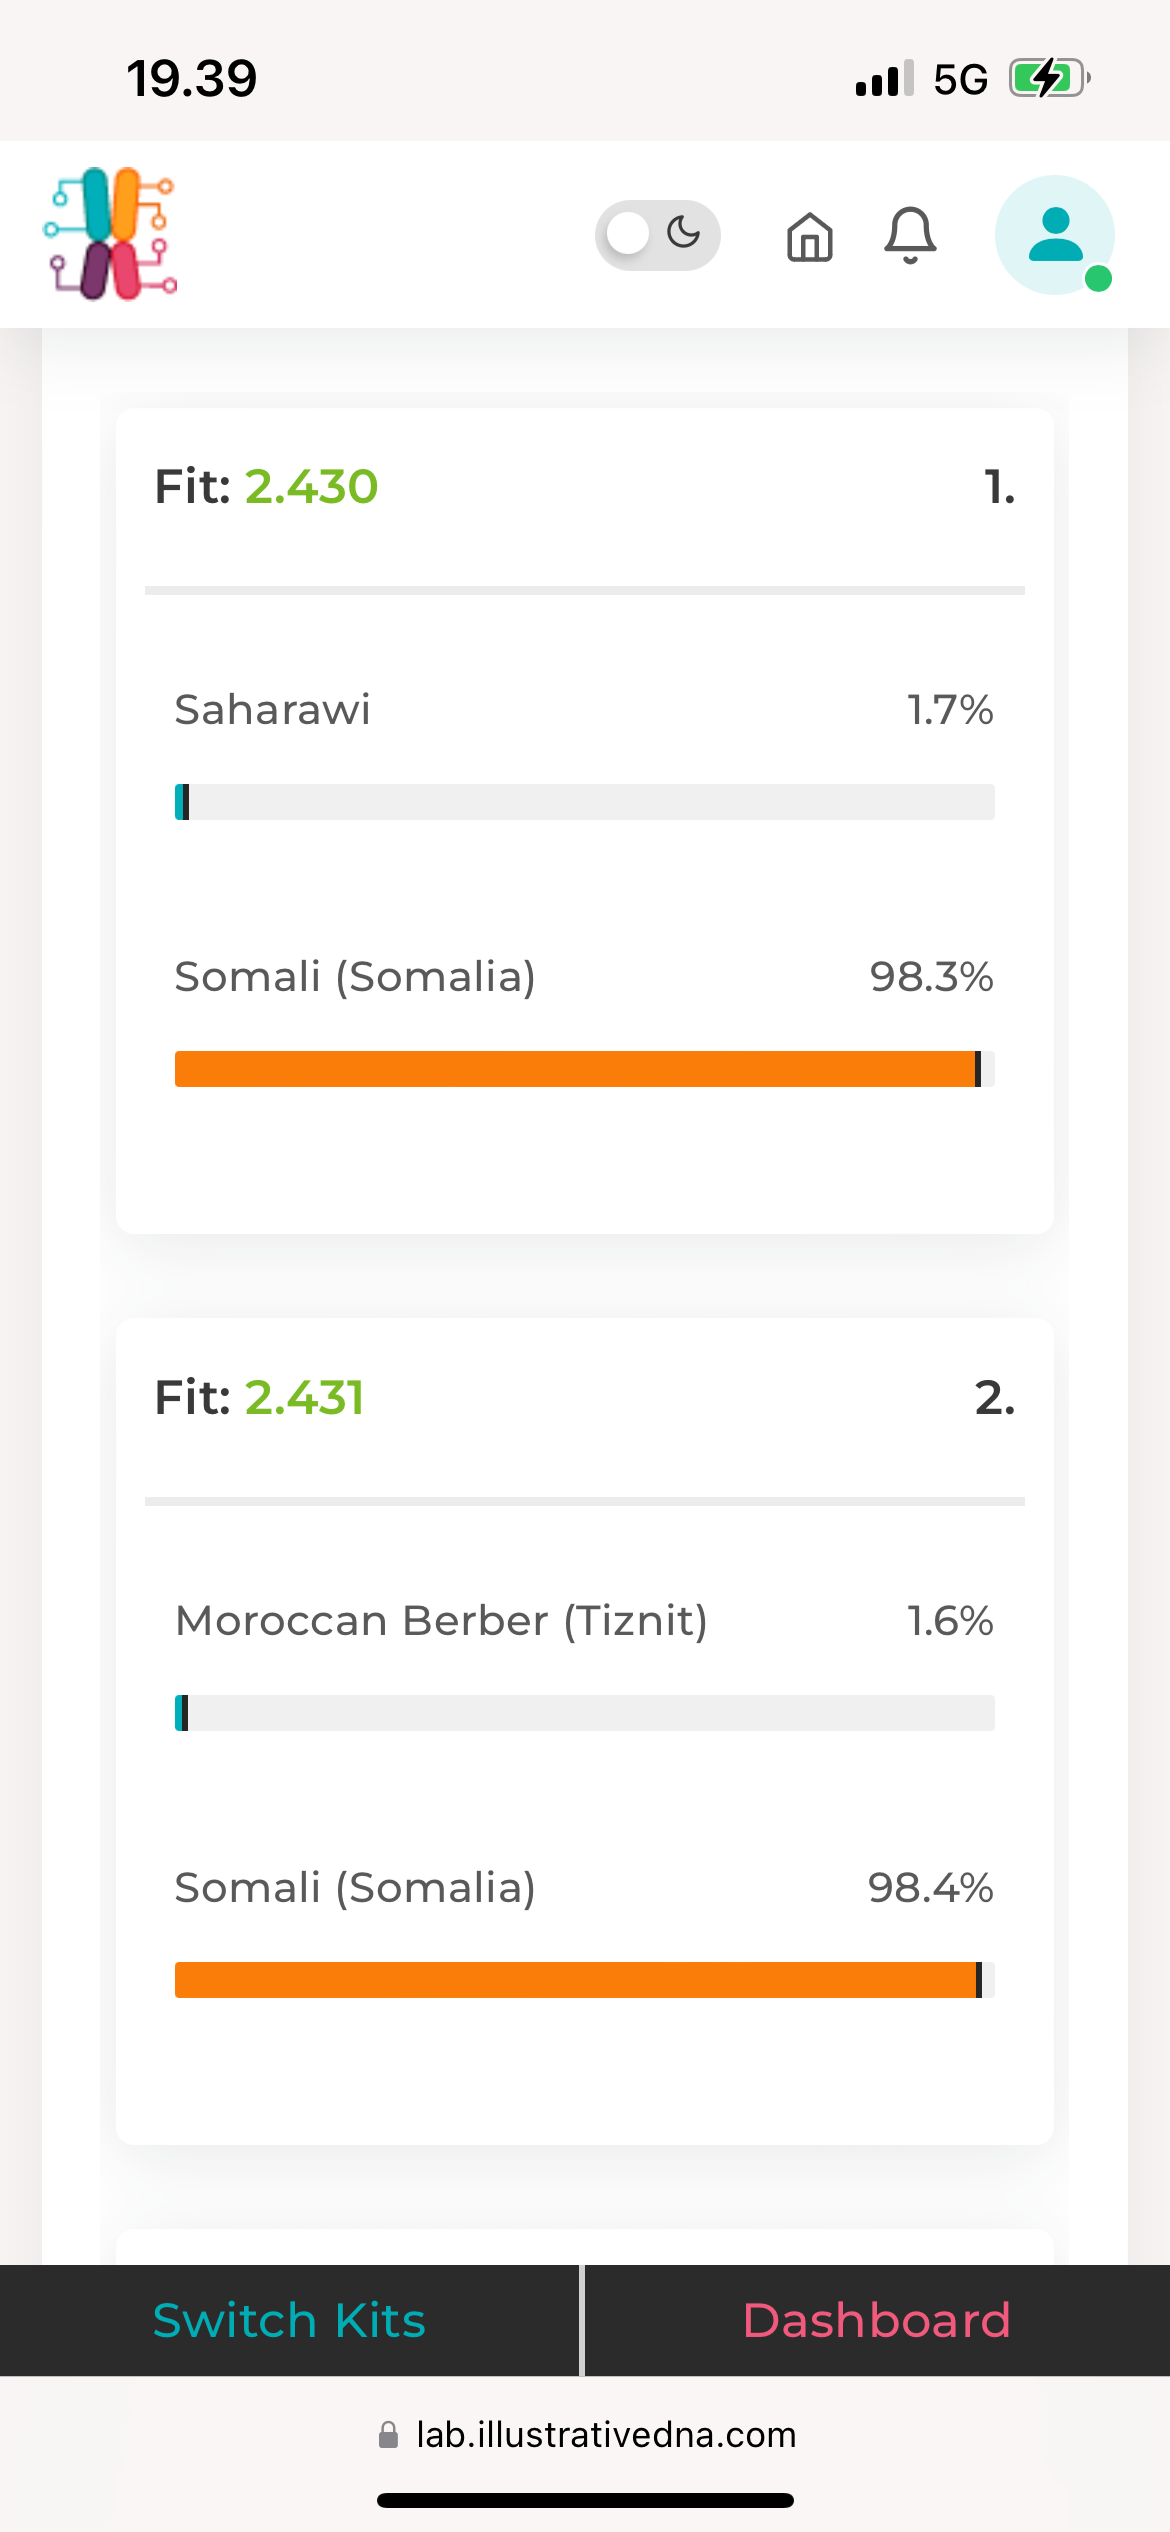Go to the home page icon
The image size is (1170, 2532).
pyautogui.click(x=809, y=237)
